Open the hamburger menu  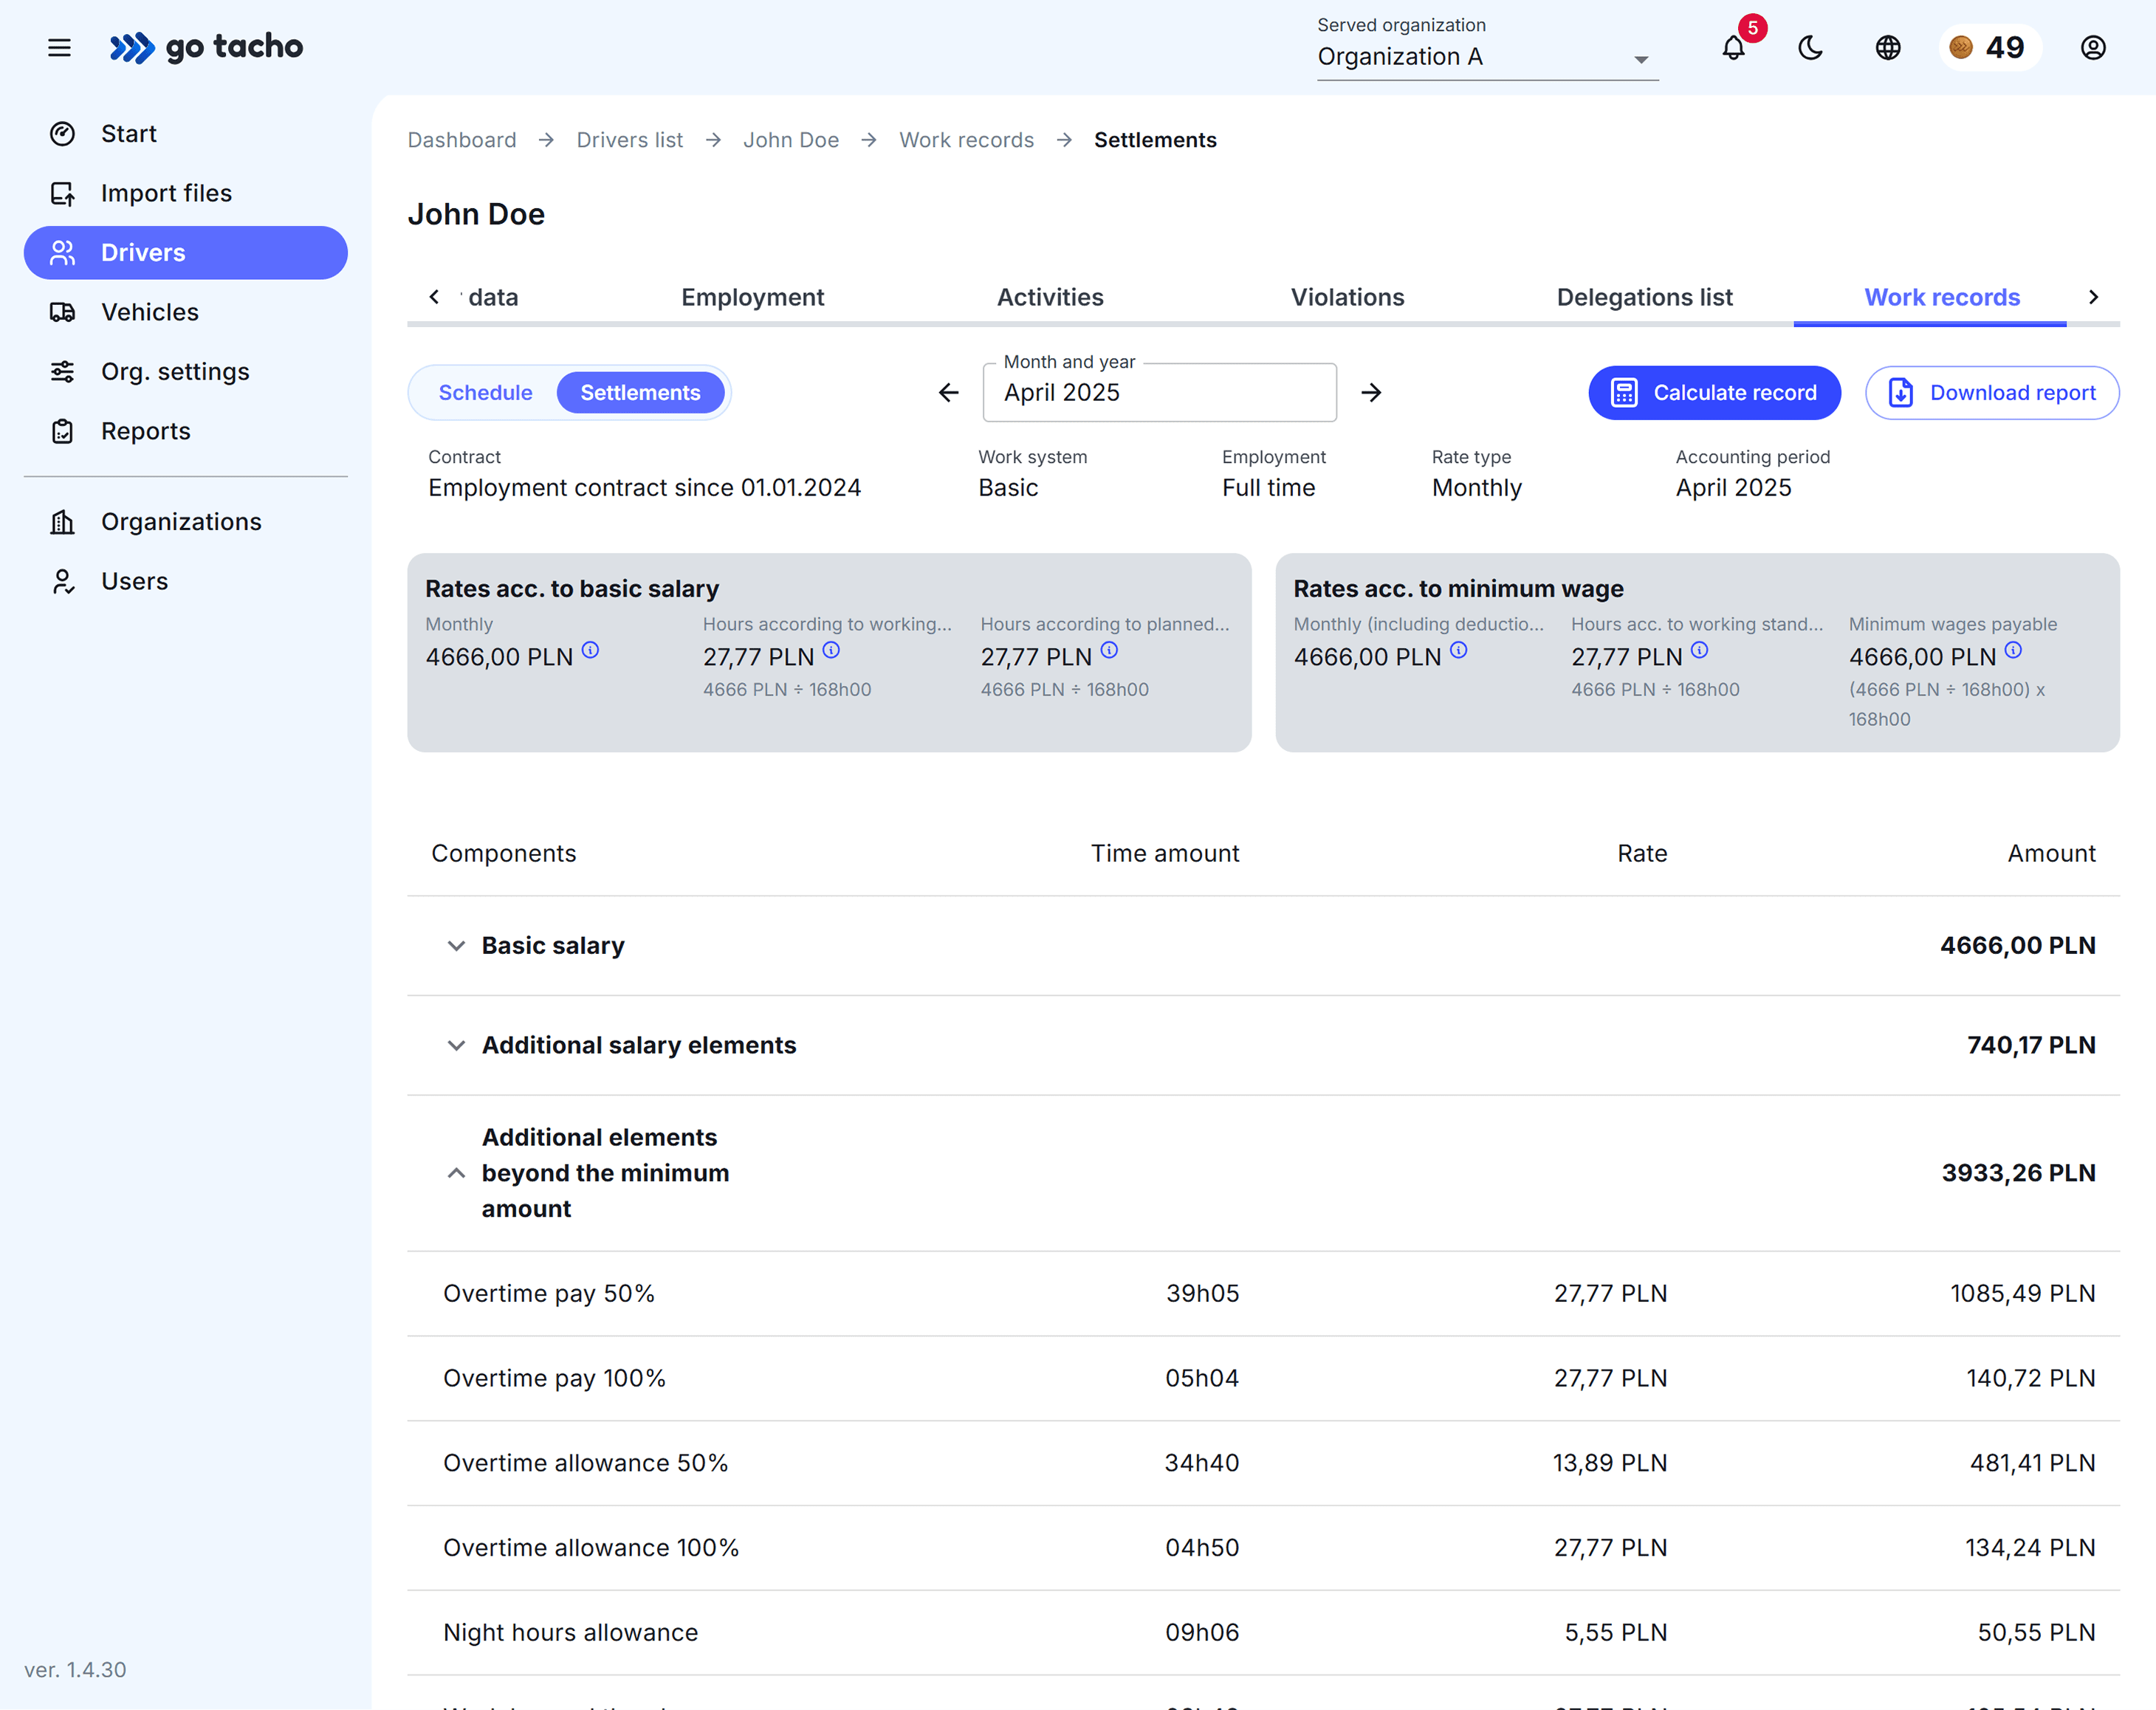coord(59,47)
